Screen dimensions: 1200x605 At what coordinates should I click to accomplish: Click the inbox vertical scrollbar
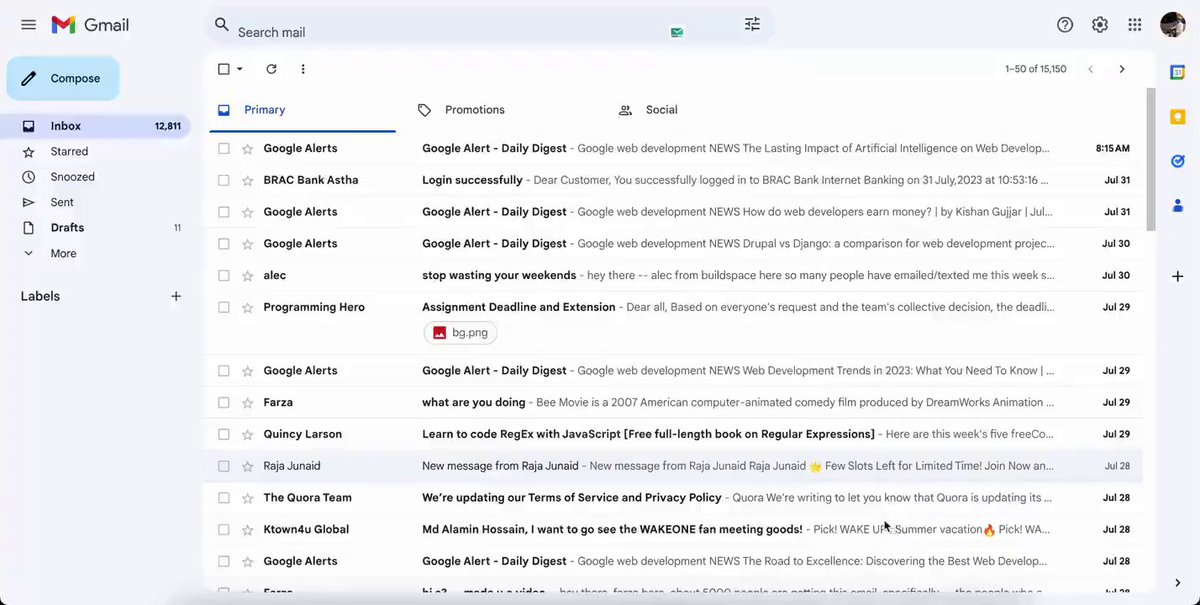pyautogui.click(x=1150, y=160)
